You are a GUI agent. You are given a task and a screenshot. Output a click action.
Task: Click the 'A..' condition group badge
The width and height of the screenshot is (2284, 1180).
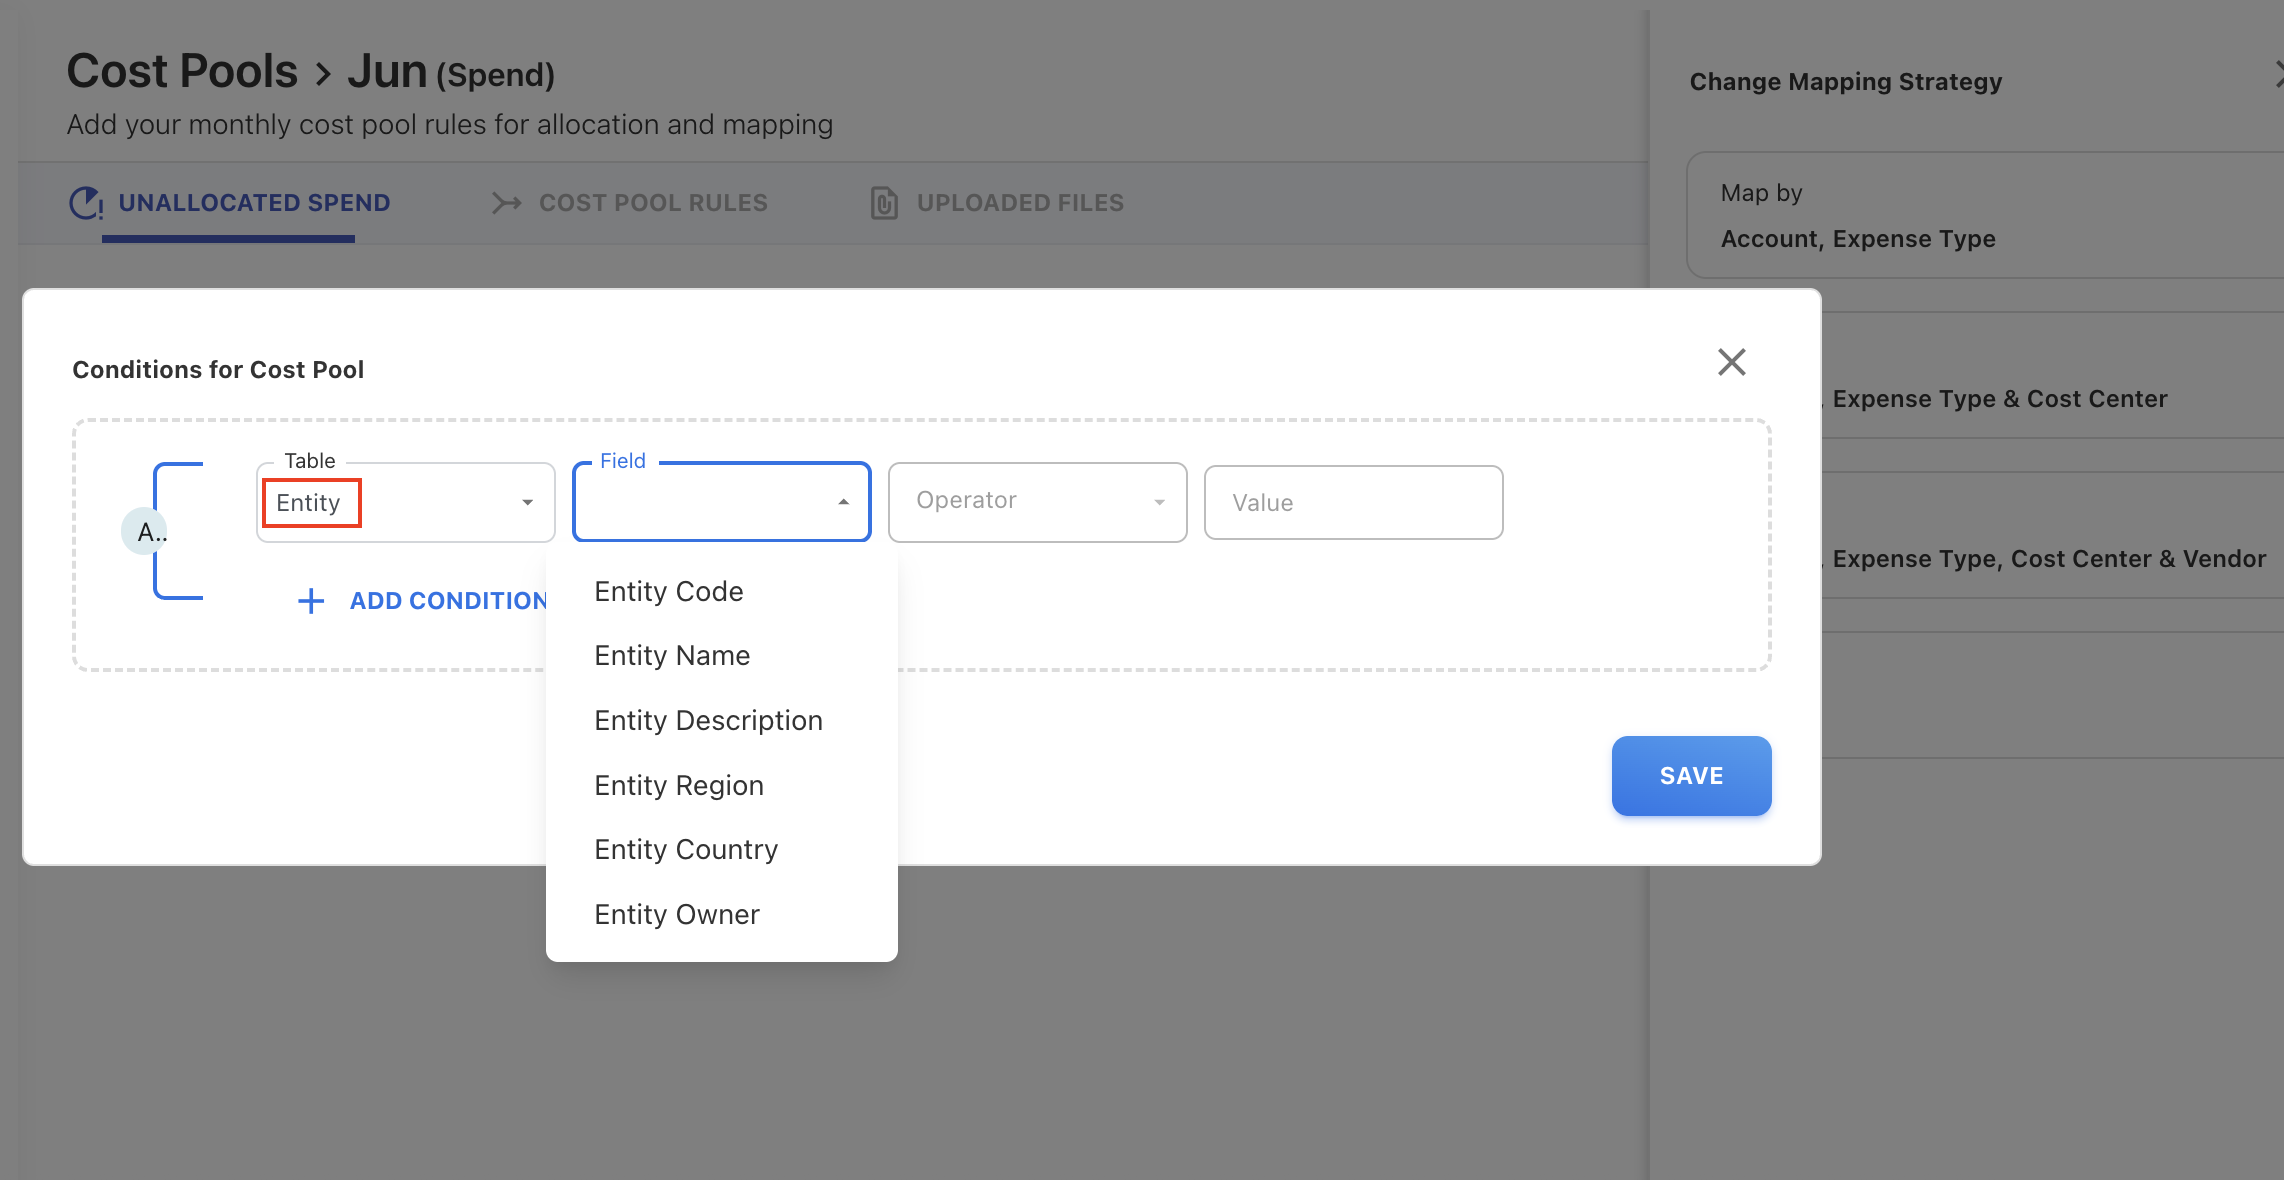point(146,532)
